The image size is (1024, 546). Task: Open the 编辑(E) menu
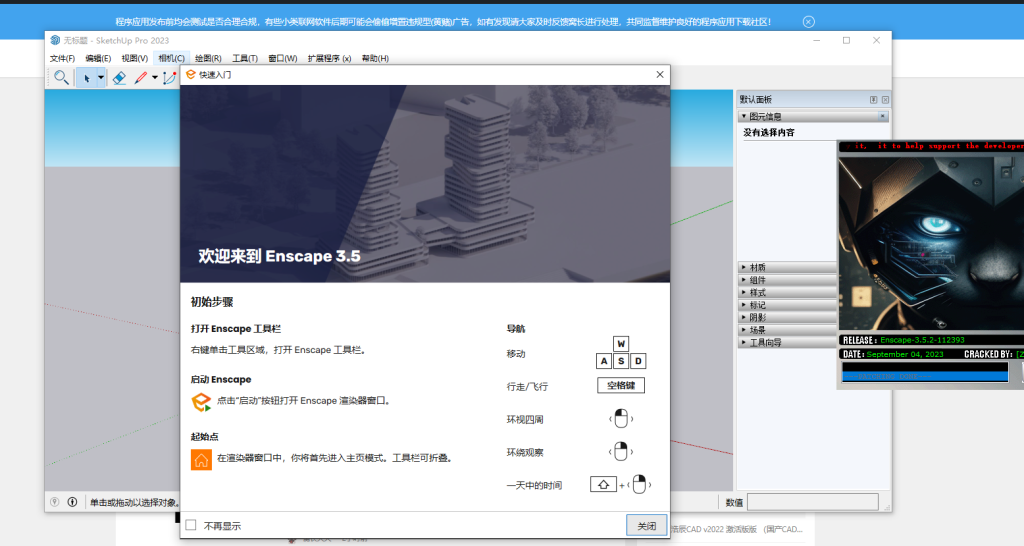tap(98, 58)
